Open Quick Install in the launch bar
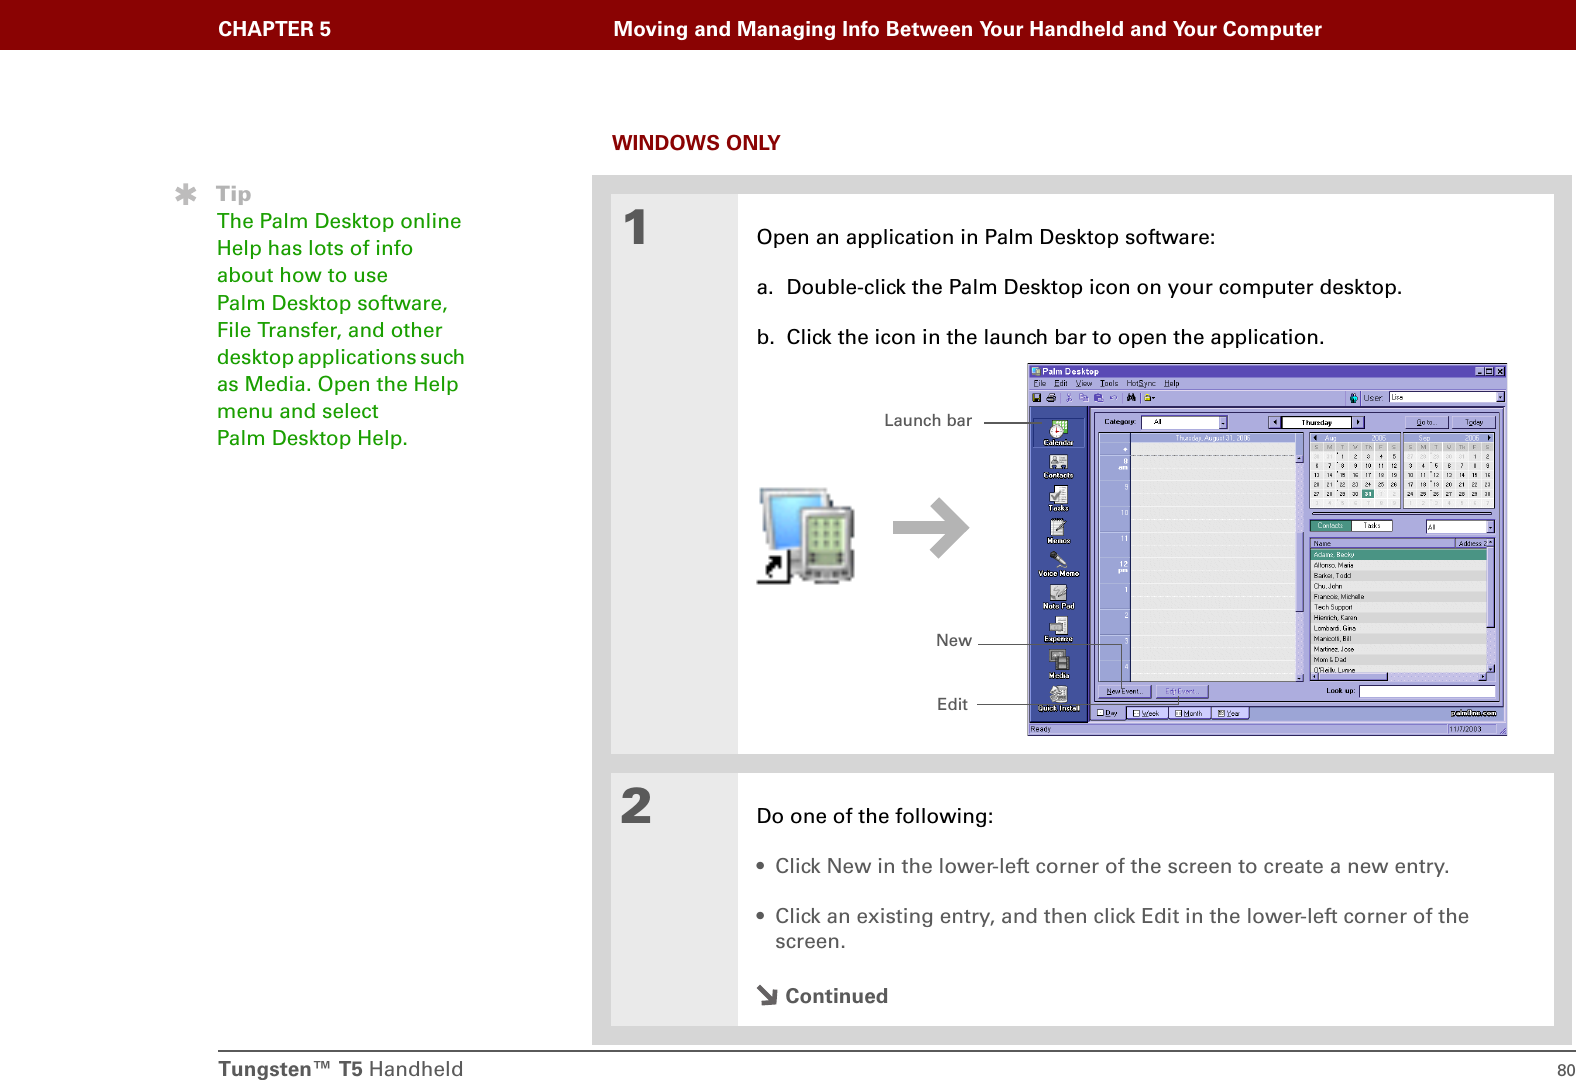Image resolution: width=1576 pixels, height=1080 pixels. pyautogui.click(x=1058, y=698)
